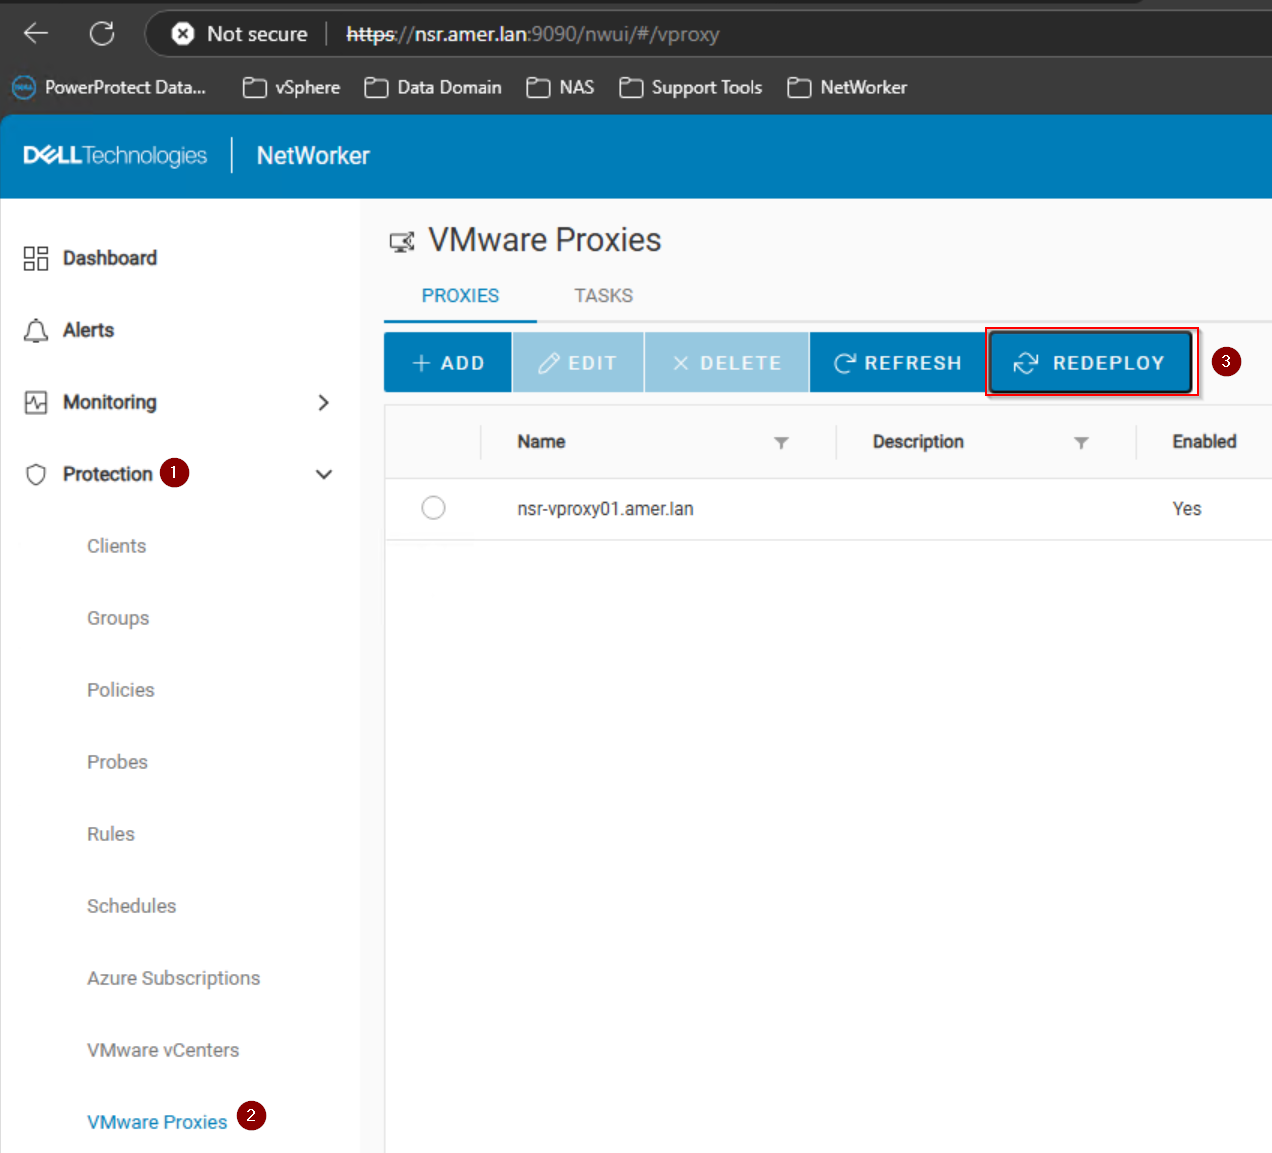This screenshot has width=1272, height=1153.
Task: Open Probes under Protection
Action: click(117, 762)
